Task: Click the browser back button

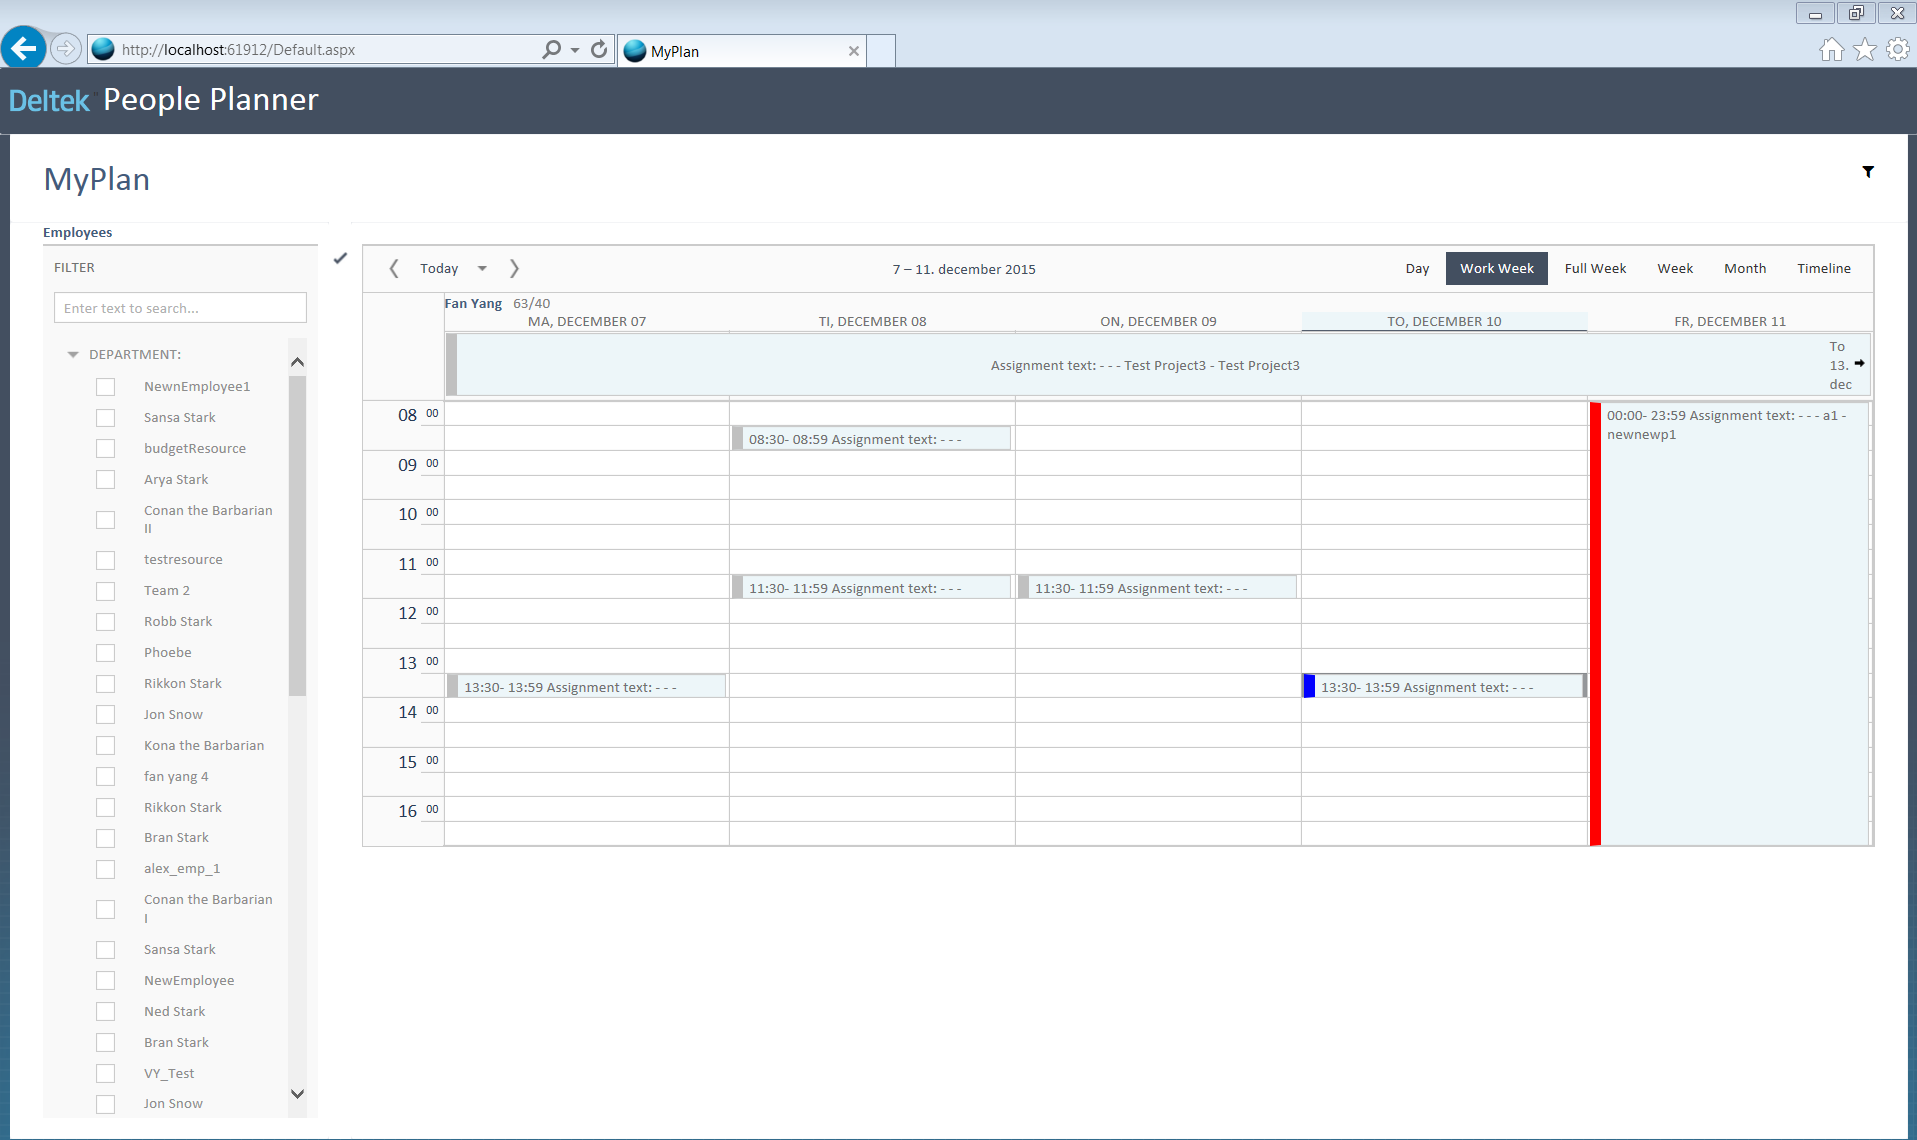Action: pos(24,48)
